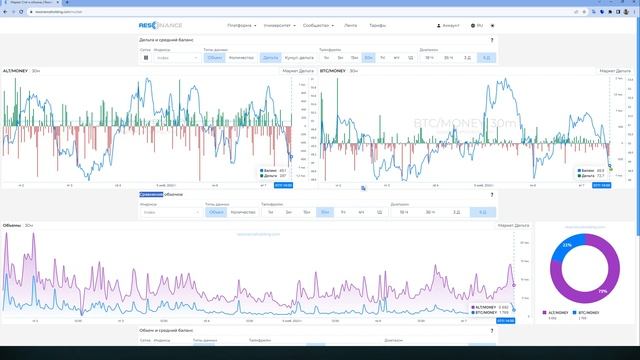The image size is (640, 360).
Task: Open help for Объем и средний баланс
Action: (x=492, y=331)
